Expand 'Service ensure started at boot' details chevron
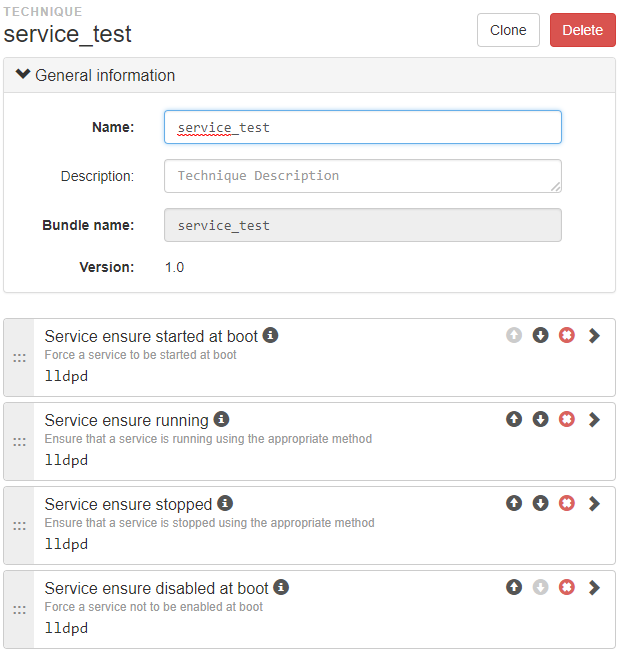Viewport: 624px width, 657px height. click(x=594, y=336)
